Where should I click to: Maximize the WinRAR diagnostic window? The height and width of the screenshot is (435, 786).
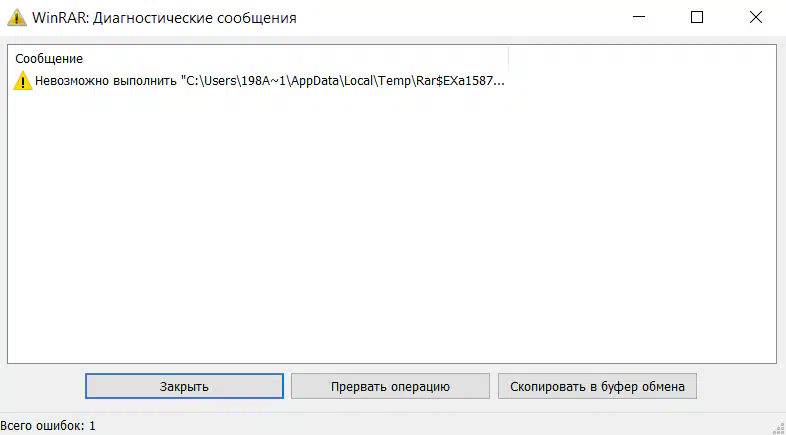[697, 18]
